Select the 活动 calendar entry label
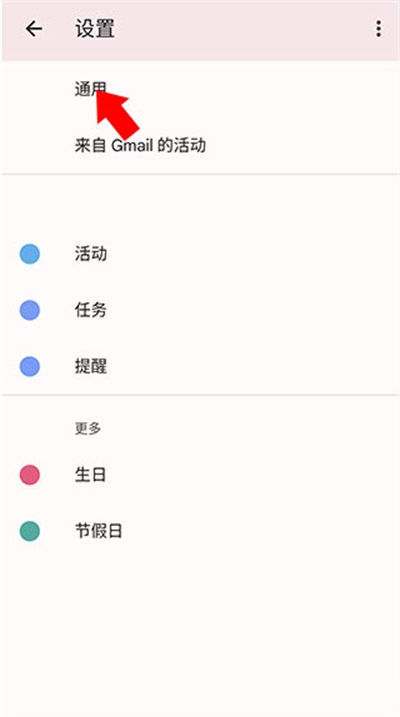Screen dimensions: 400x717 pyautogui.click(x=91, y=254)
